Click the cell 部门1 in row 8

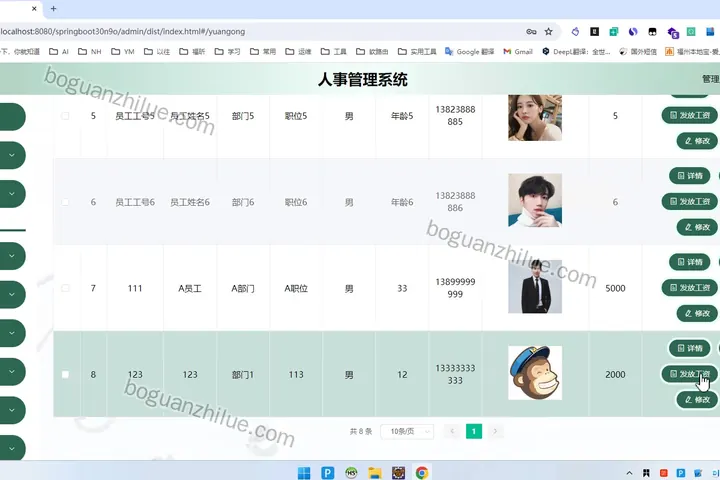(x=243, y=375)
